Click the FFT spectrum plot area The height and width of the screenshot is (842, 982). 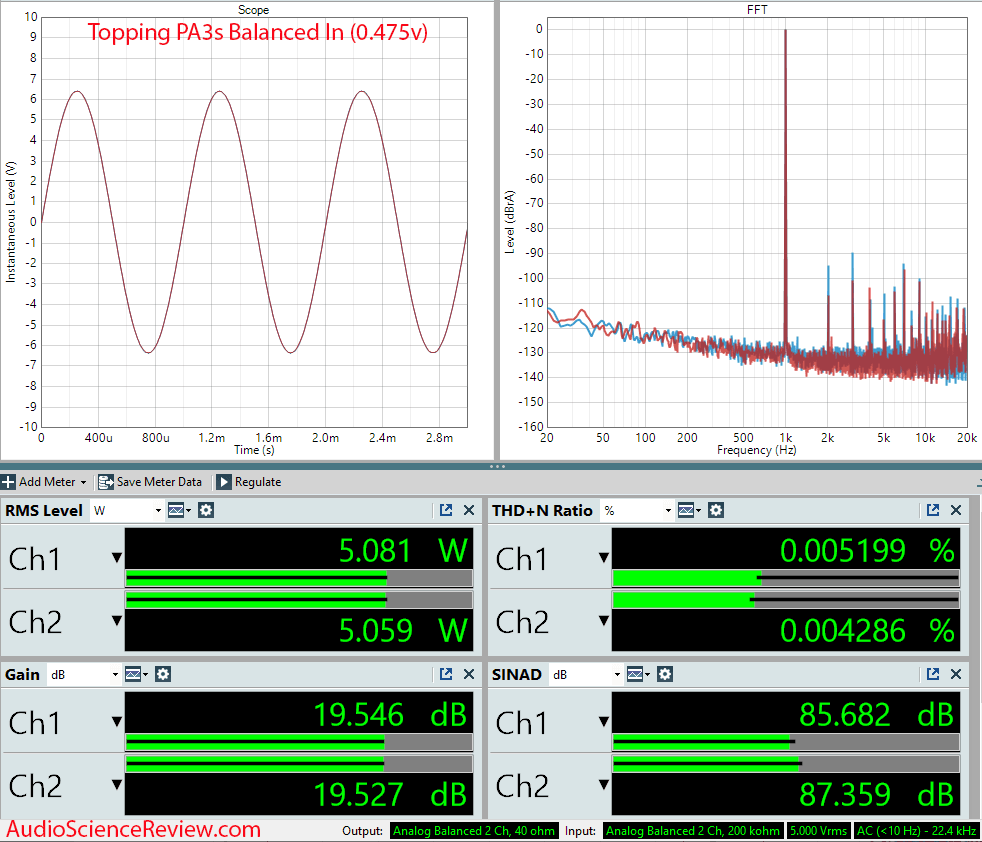(x=757, y=222)
